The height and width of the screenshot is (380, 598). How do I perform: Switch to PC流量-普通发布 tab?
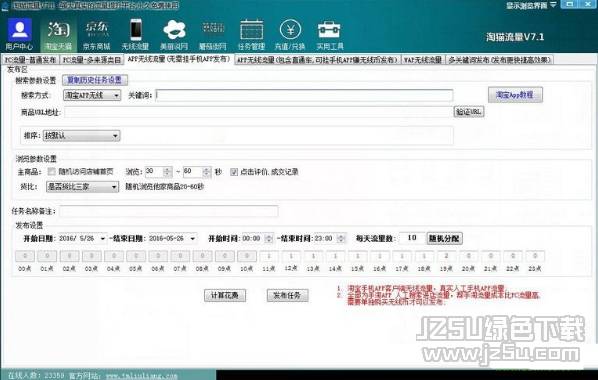click(x=31, y=60)
